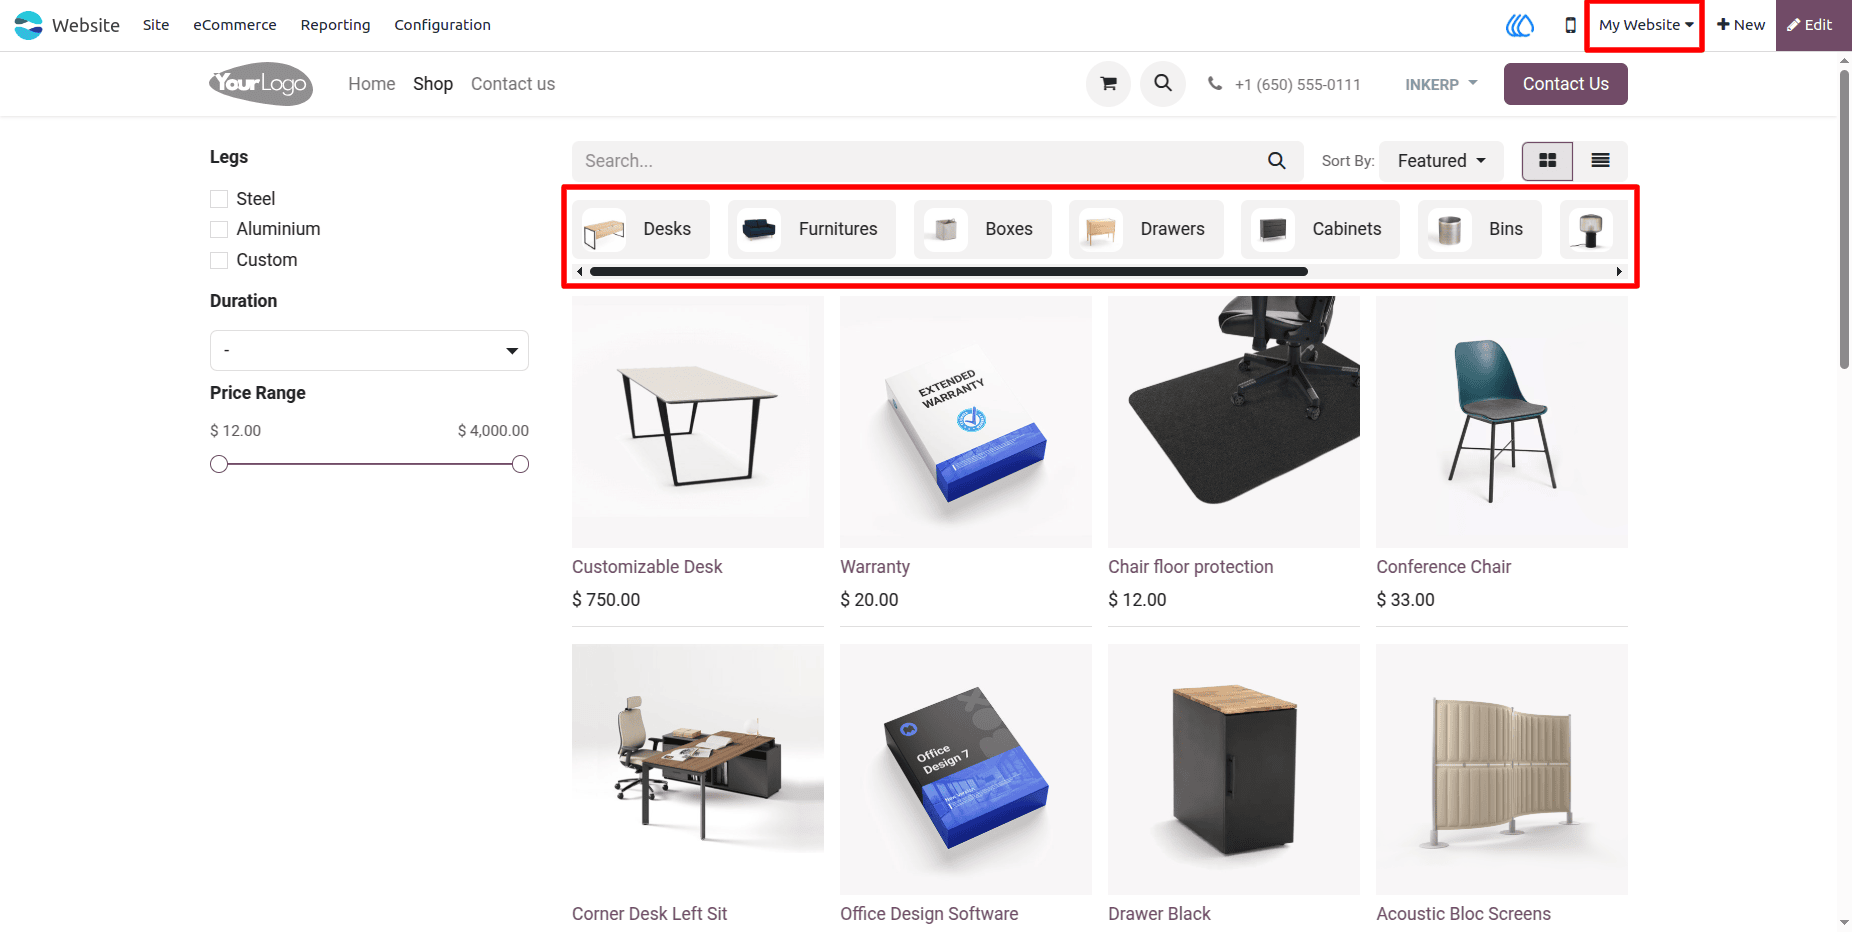Click the YourLogo site logo

click(261, 84)
